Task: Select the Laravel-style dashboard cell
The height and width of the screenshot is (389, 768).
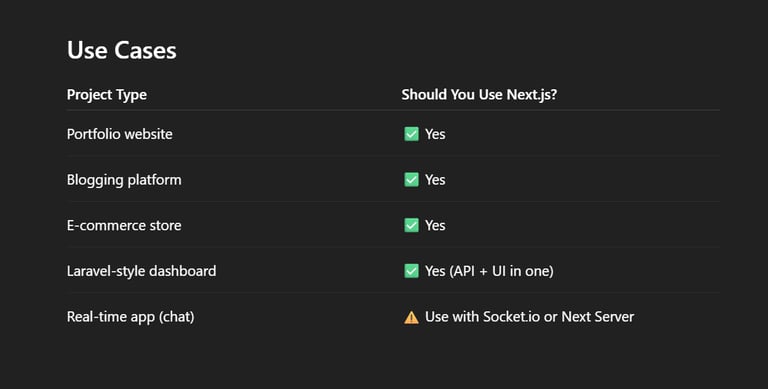Action: [x=142, y=271]
